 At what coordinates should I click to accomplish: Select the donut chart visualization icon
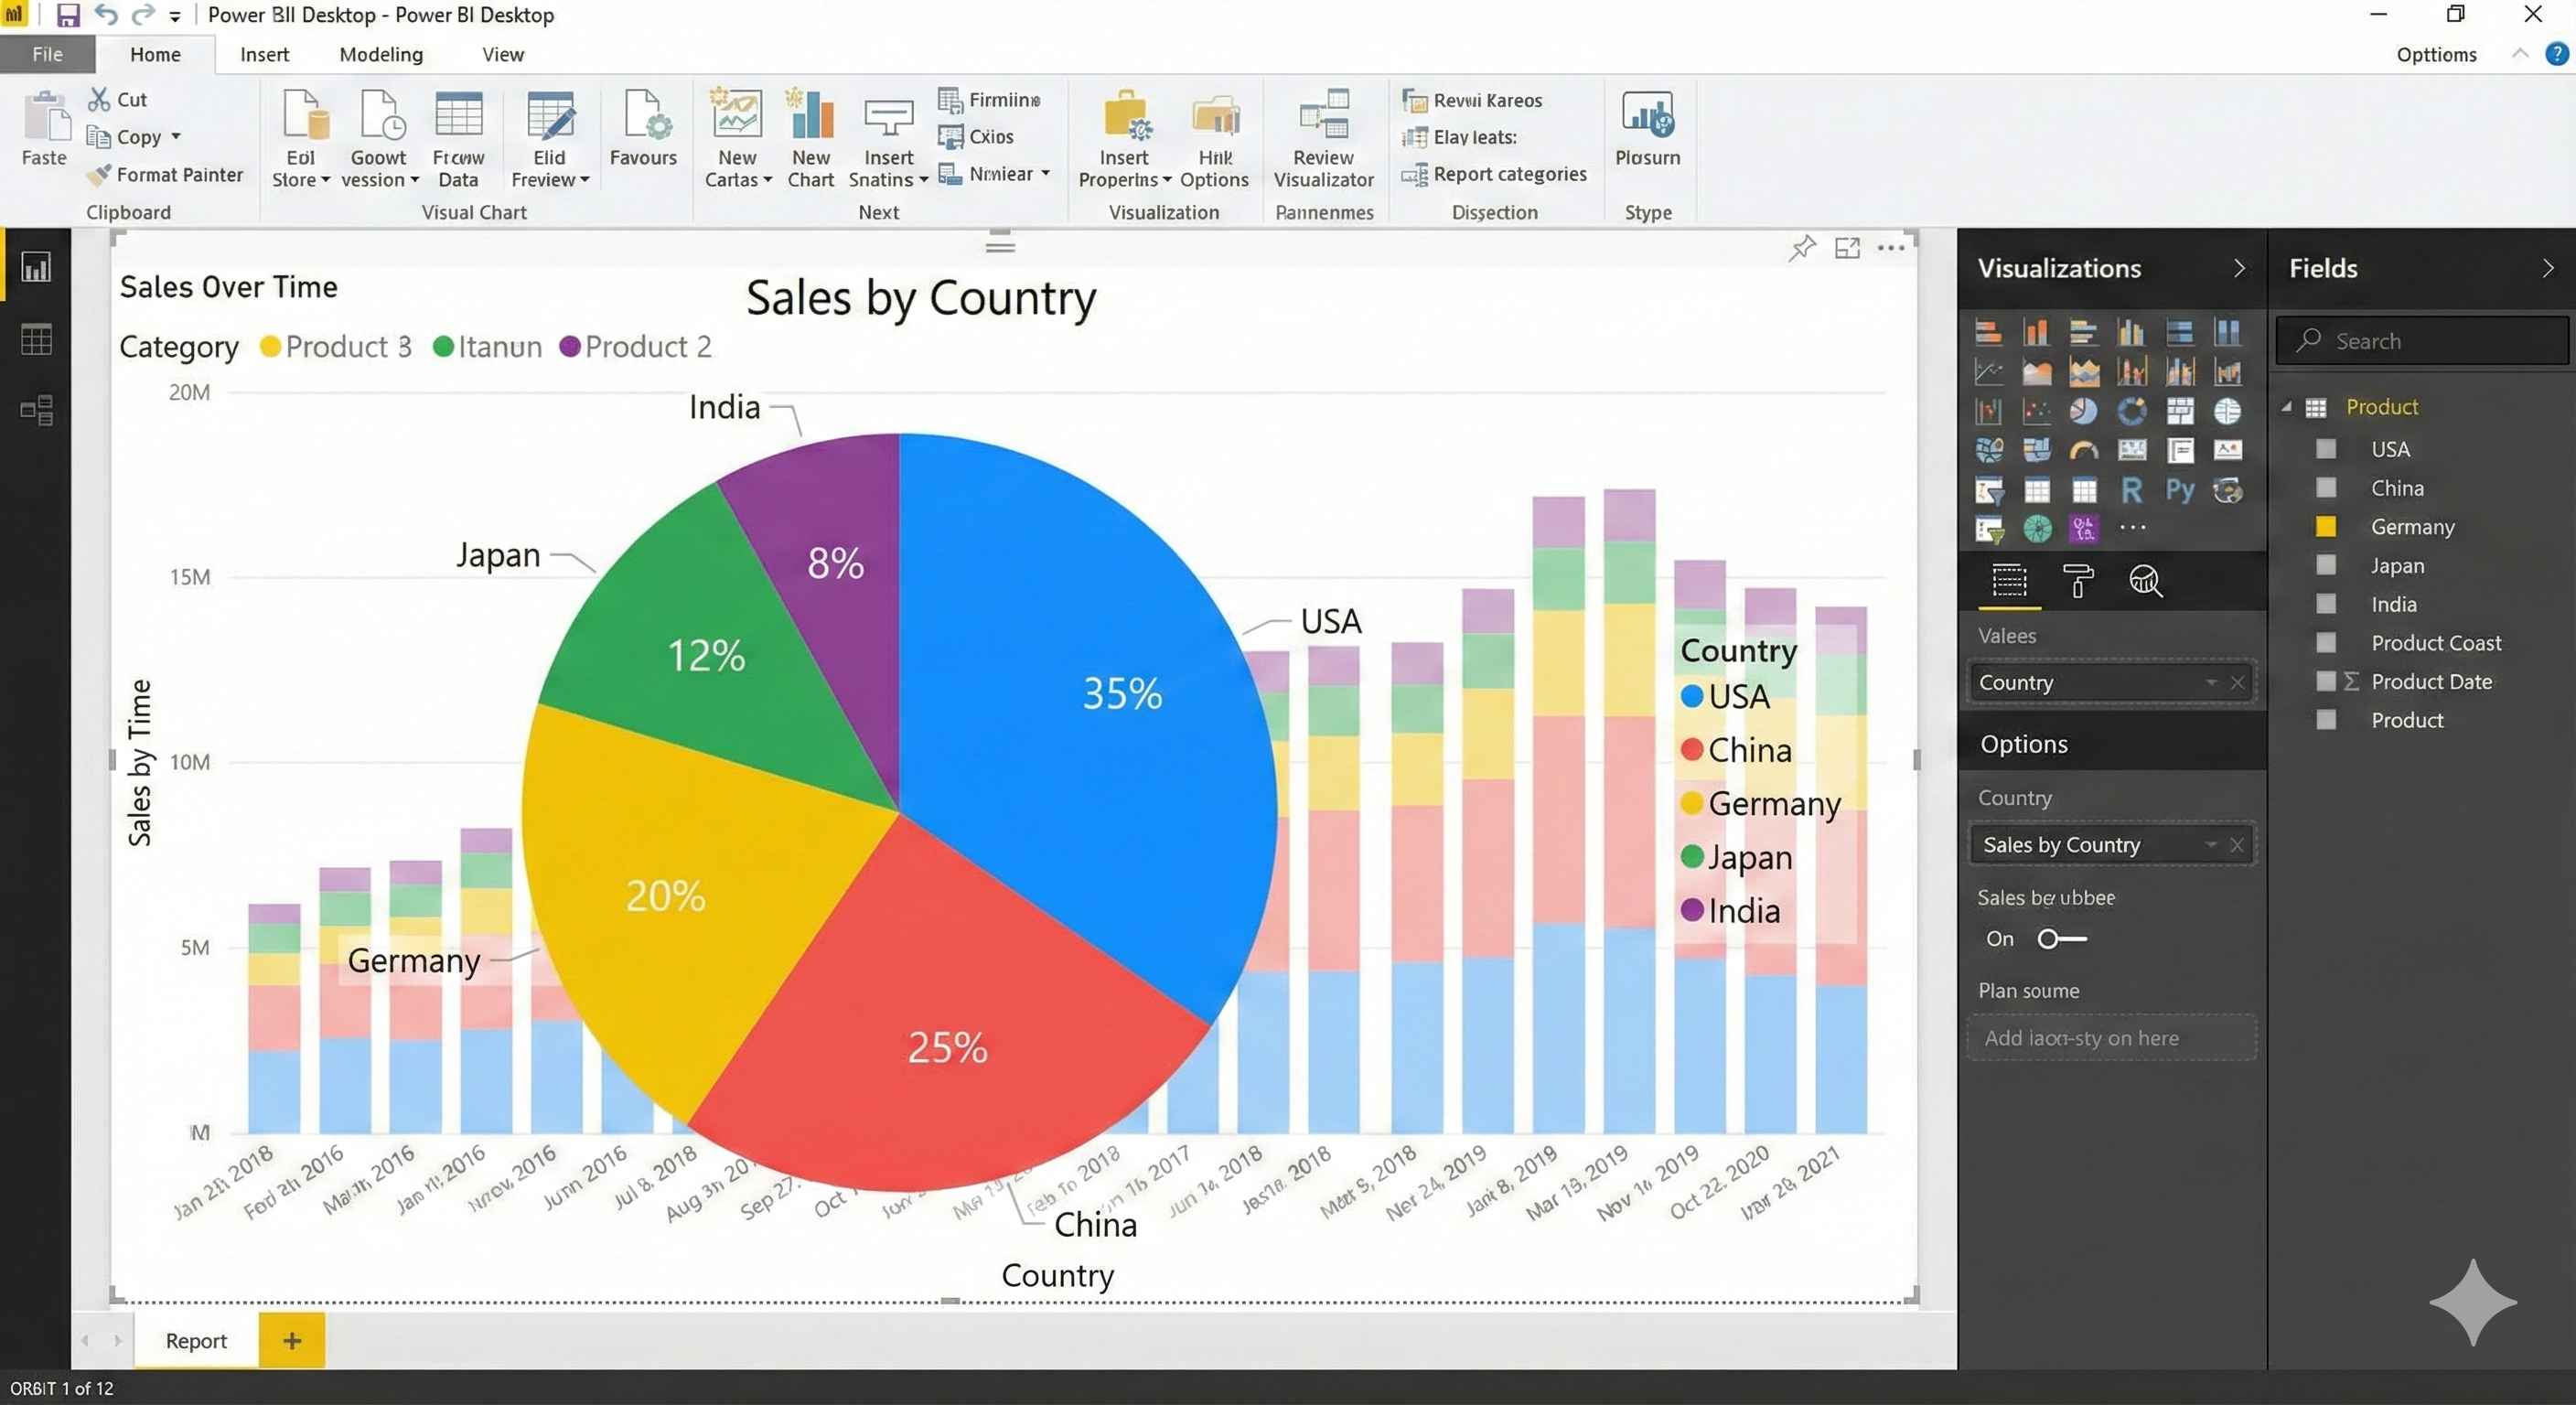click(x=2131, y=411)
